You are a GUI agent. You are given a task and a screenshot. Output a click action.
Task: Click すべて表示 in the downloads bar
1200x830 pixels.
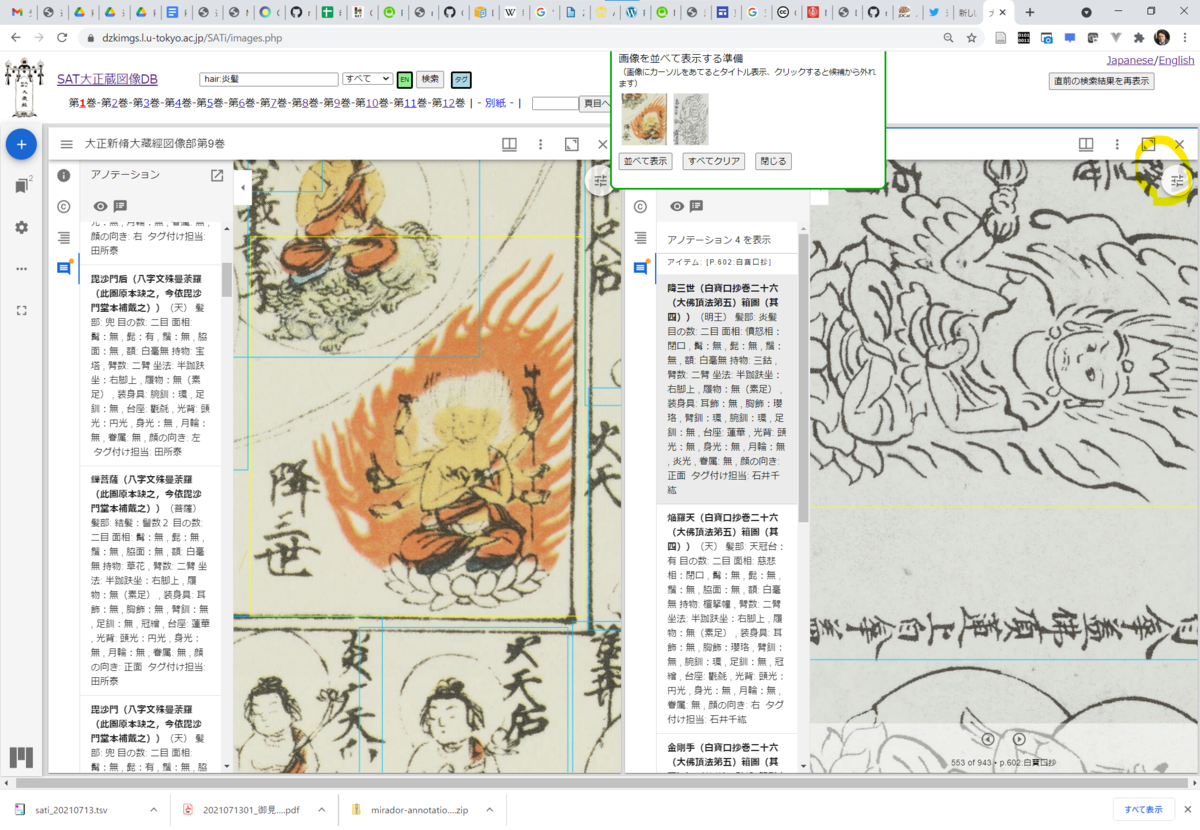coord(1142,809)
